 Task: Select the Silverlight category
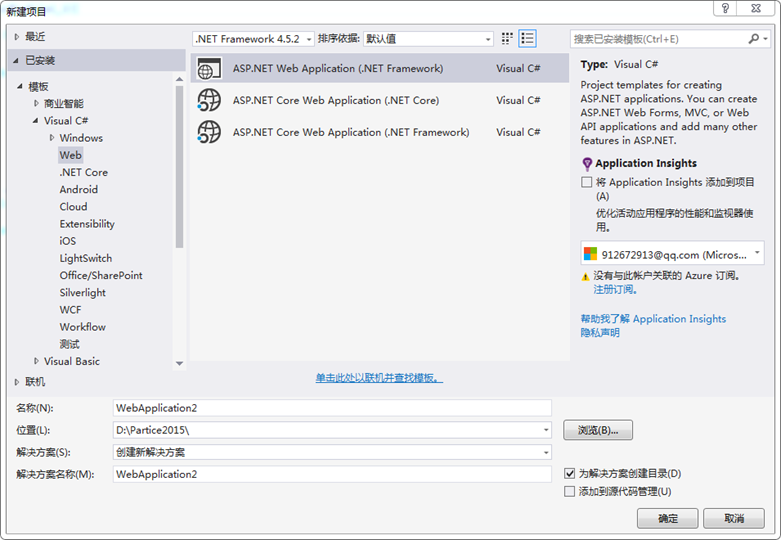coord(83,292)
